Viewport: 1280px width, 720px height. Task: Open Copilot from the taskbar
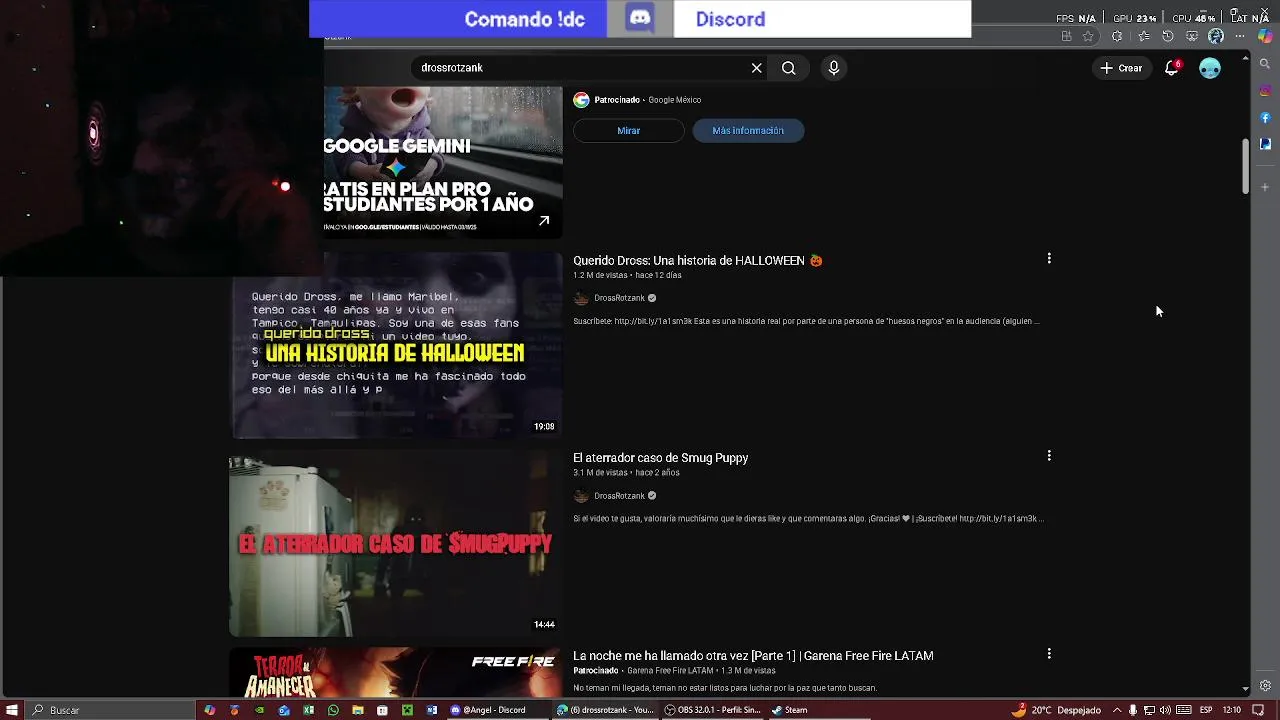point(209,710)
